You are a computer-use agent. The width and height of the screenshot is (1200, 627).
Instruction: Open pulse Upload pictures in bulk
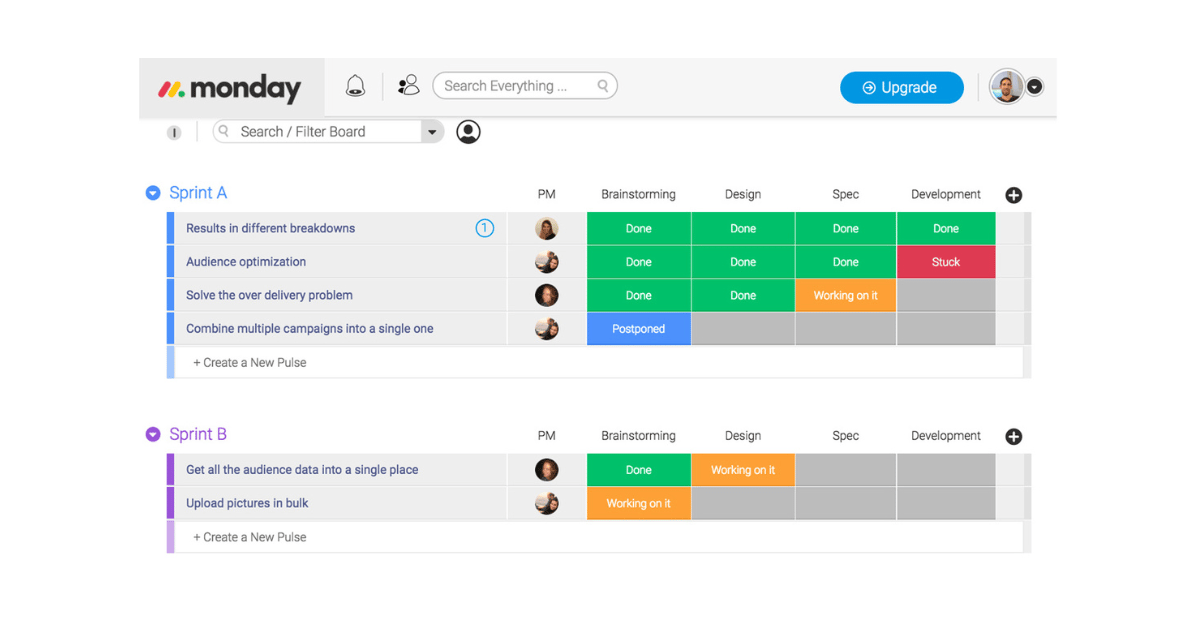click(247, 503)
